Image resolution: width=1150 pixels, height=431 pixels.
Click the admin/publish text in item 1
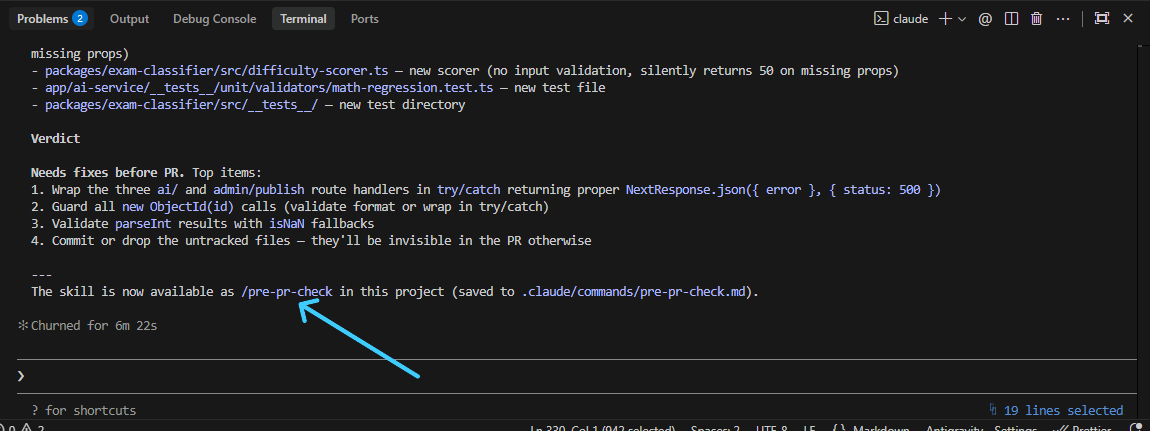click(x=258, y=190)
